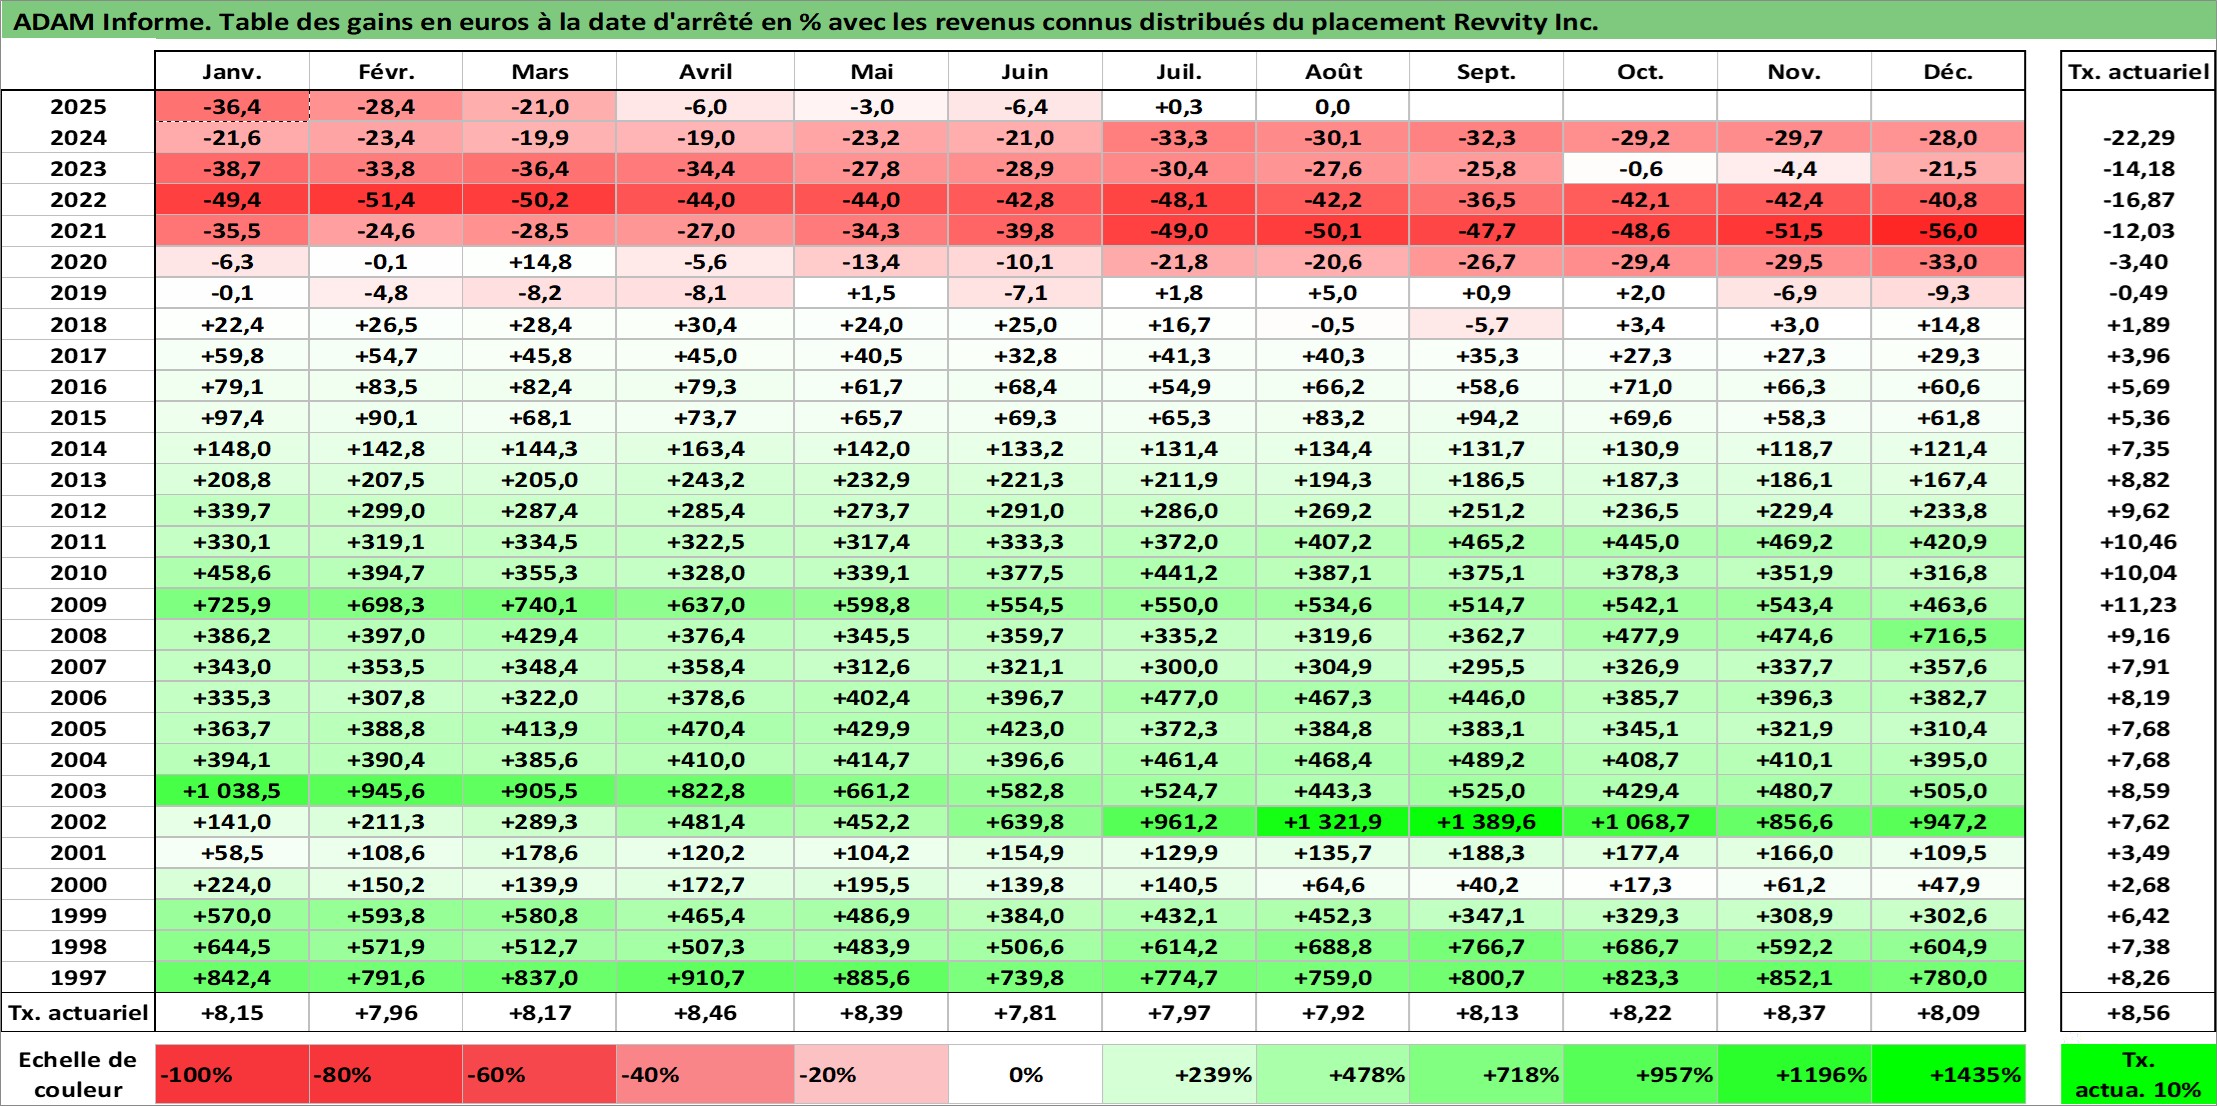Select the cell with value +14,8 in 2020
This screenshot has height=1106, width=2217.
[x=539, y=262]
